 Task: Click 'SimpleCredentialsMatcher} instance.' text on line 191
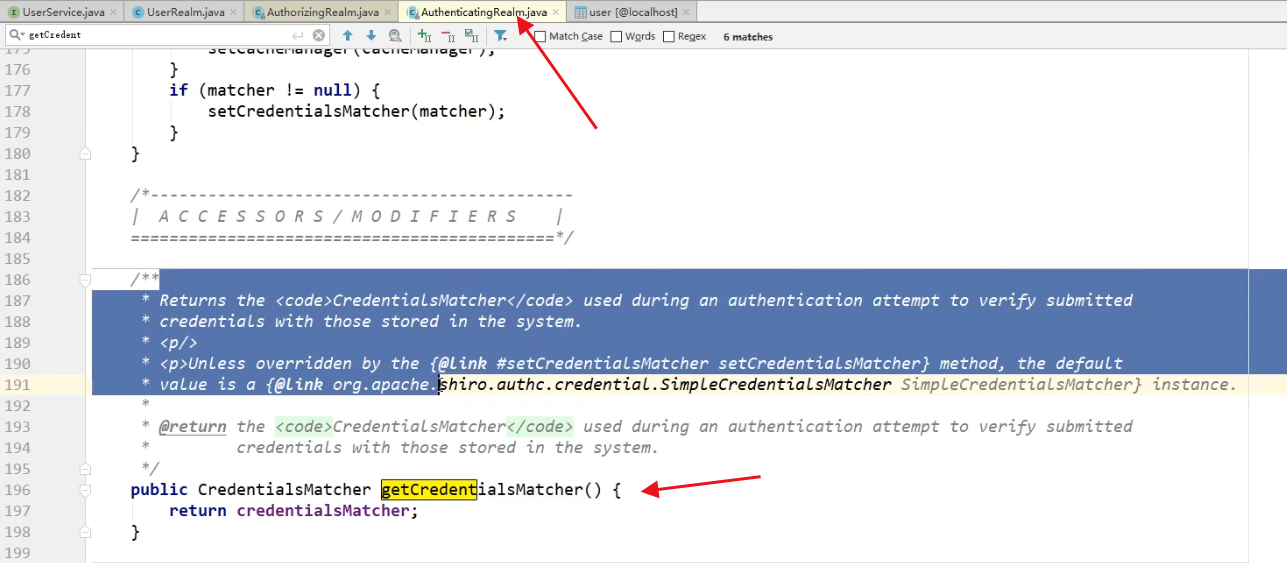(1069, 384)
